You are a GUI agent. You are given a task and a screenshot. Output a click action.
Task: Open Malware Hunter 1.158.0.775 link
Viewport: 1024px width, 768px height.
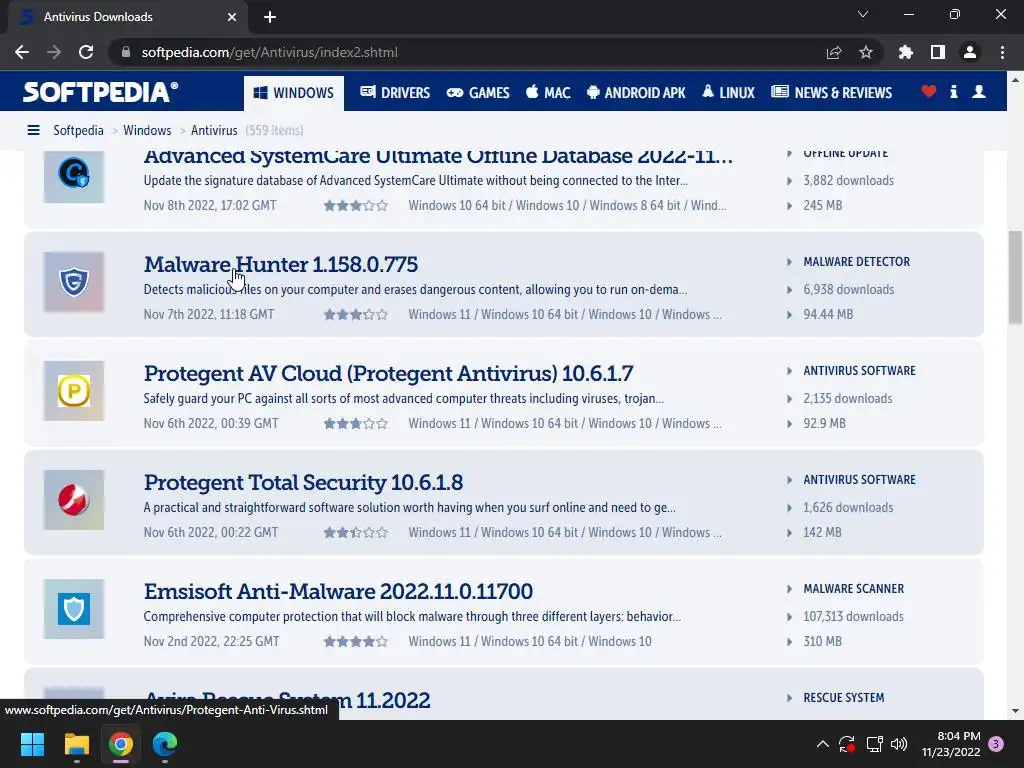coord(281,264)
